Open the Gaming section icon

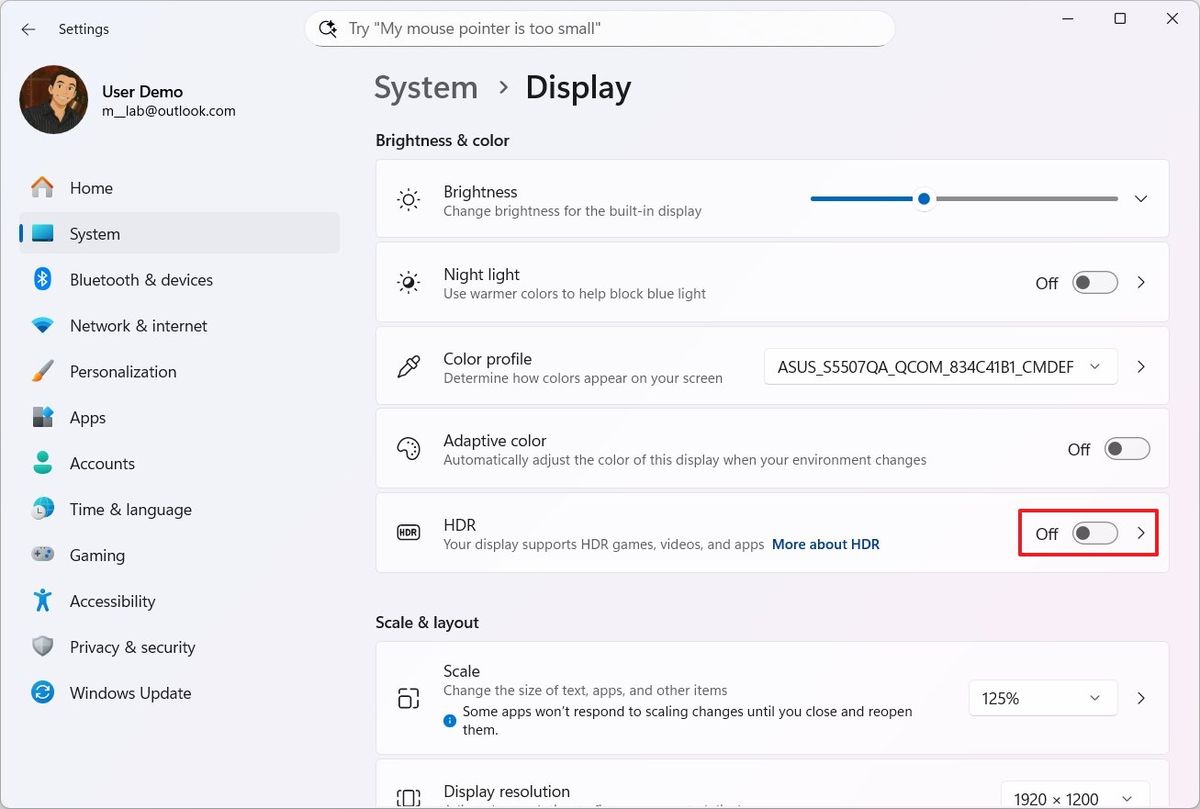(x=41, y=555)
